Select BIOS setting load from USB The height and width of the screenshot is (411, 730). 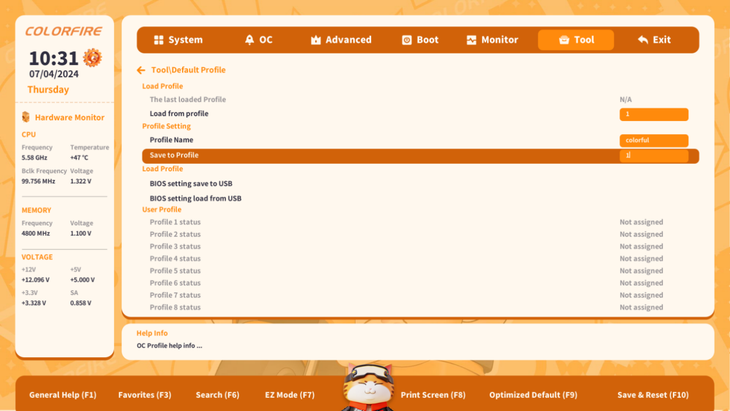pos(195,198)
